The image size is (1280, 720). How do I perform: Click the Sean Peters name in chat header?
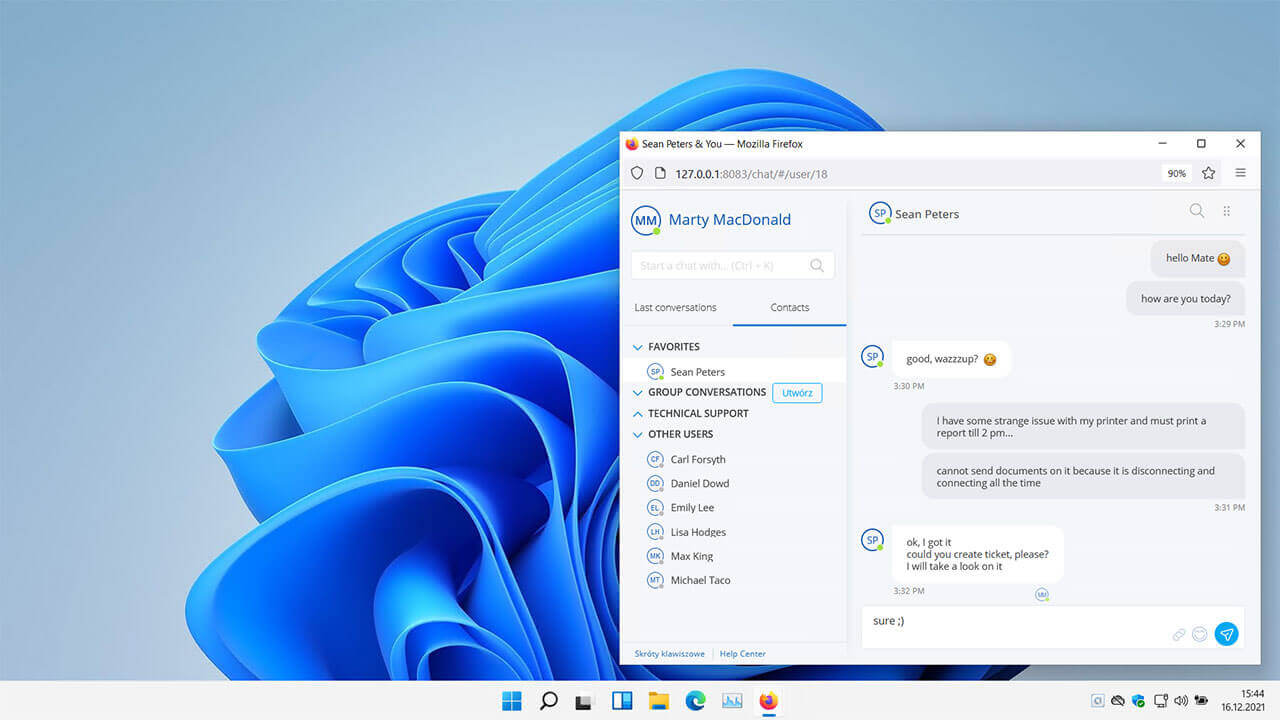927,214
